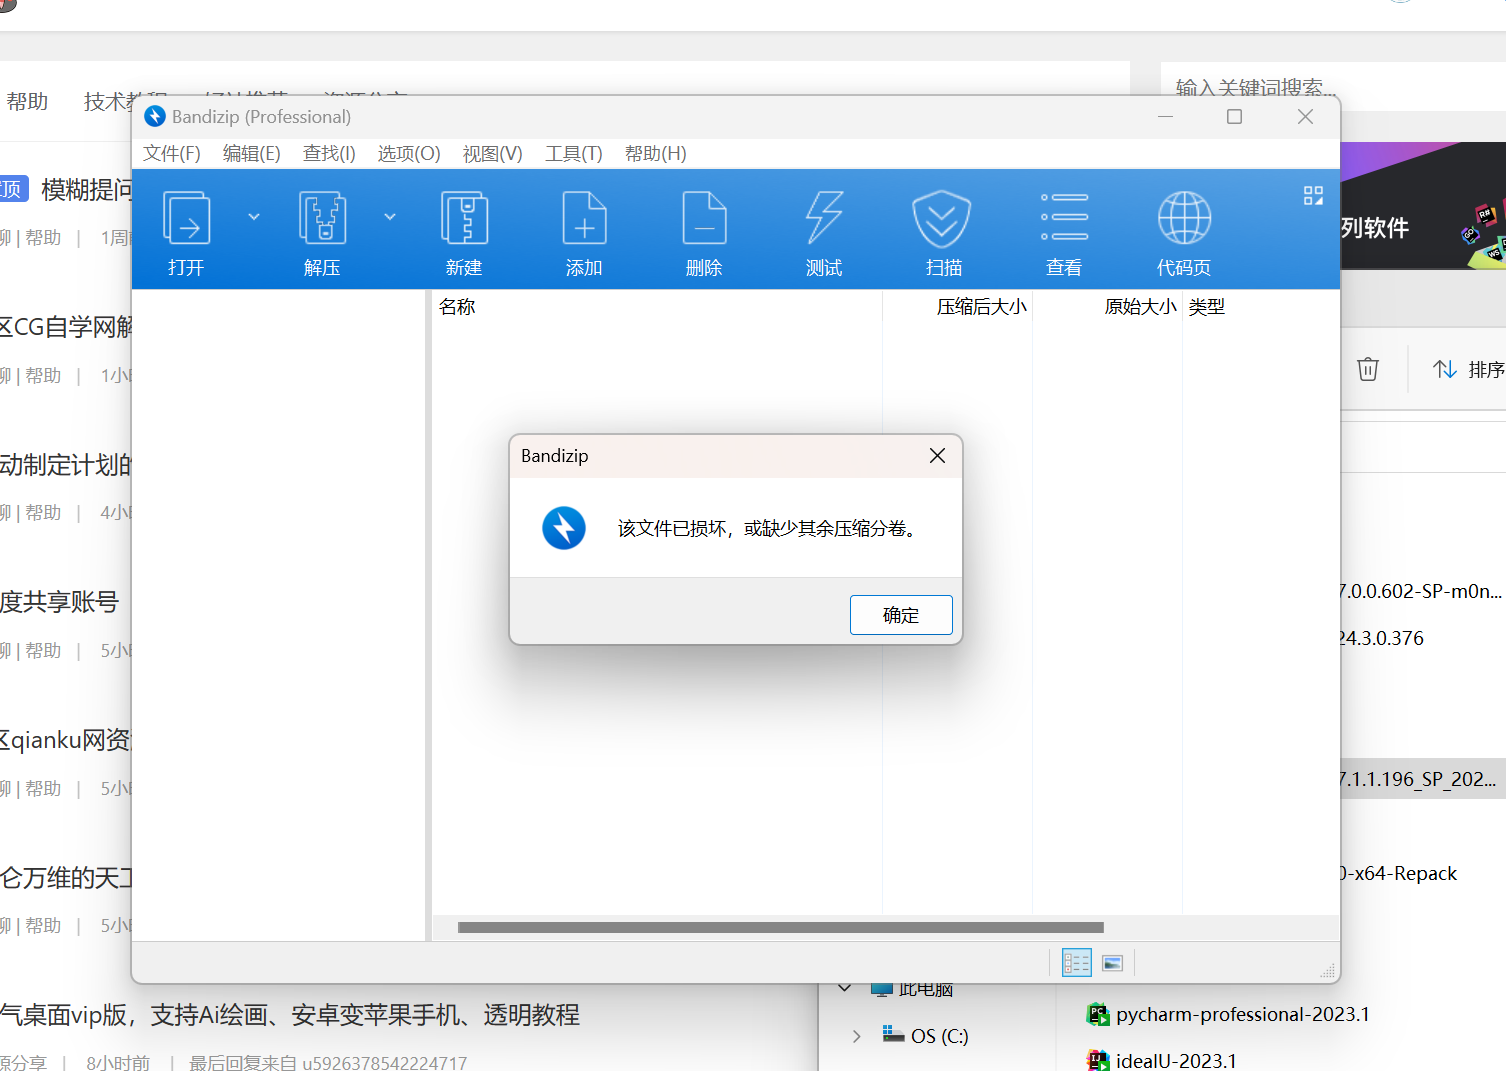Close the Bandizip error dialog
Viewport: 1506px width, 1071px height.
(x=937, y=456)
